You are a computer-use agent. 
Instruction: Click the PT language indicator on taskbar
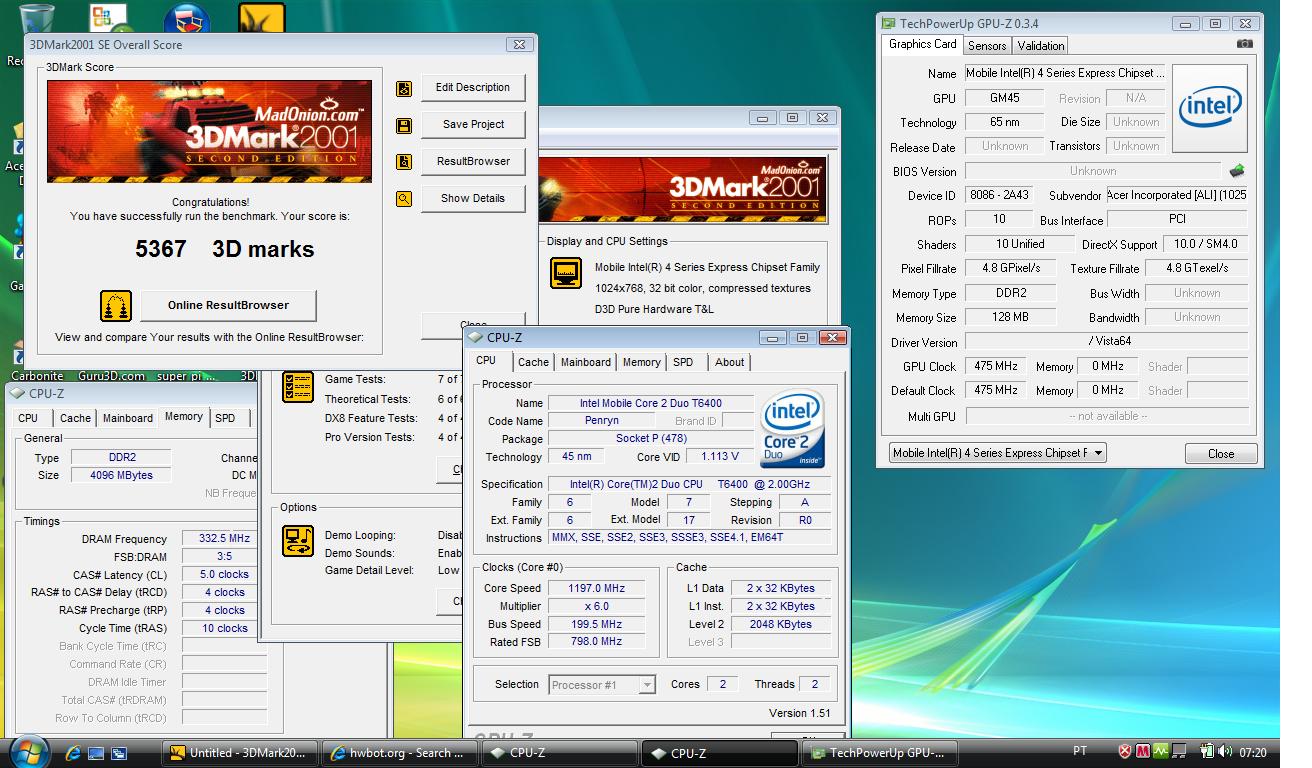[x=1079, y=752]
